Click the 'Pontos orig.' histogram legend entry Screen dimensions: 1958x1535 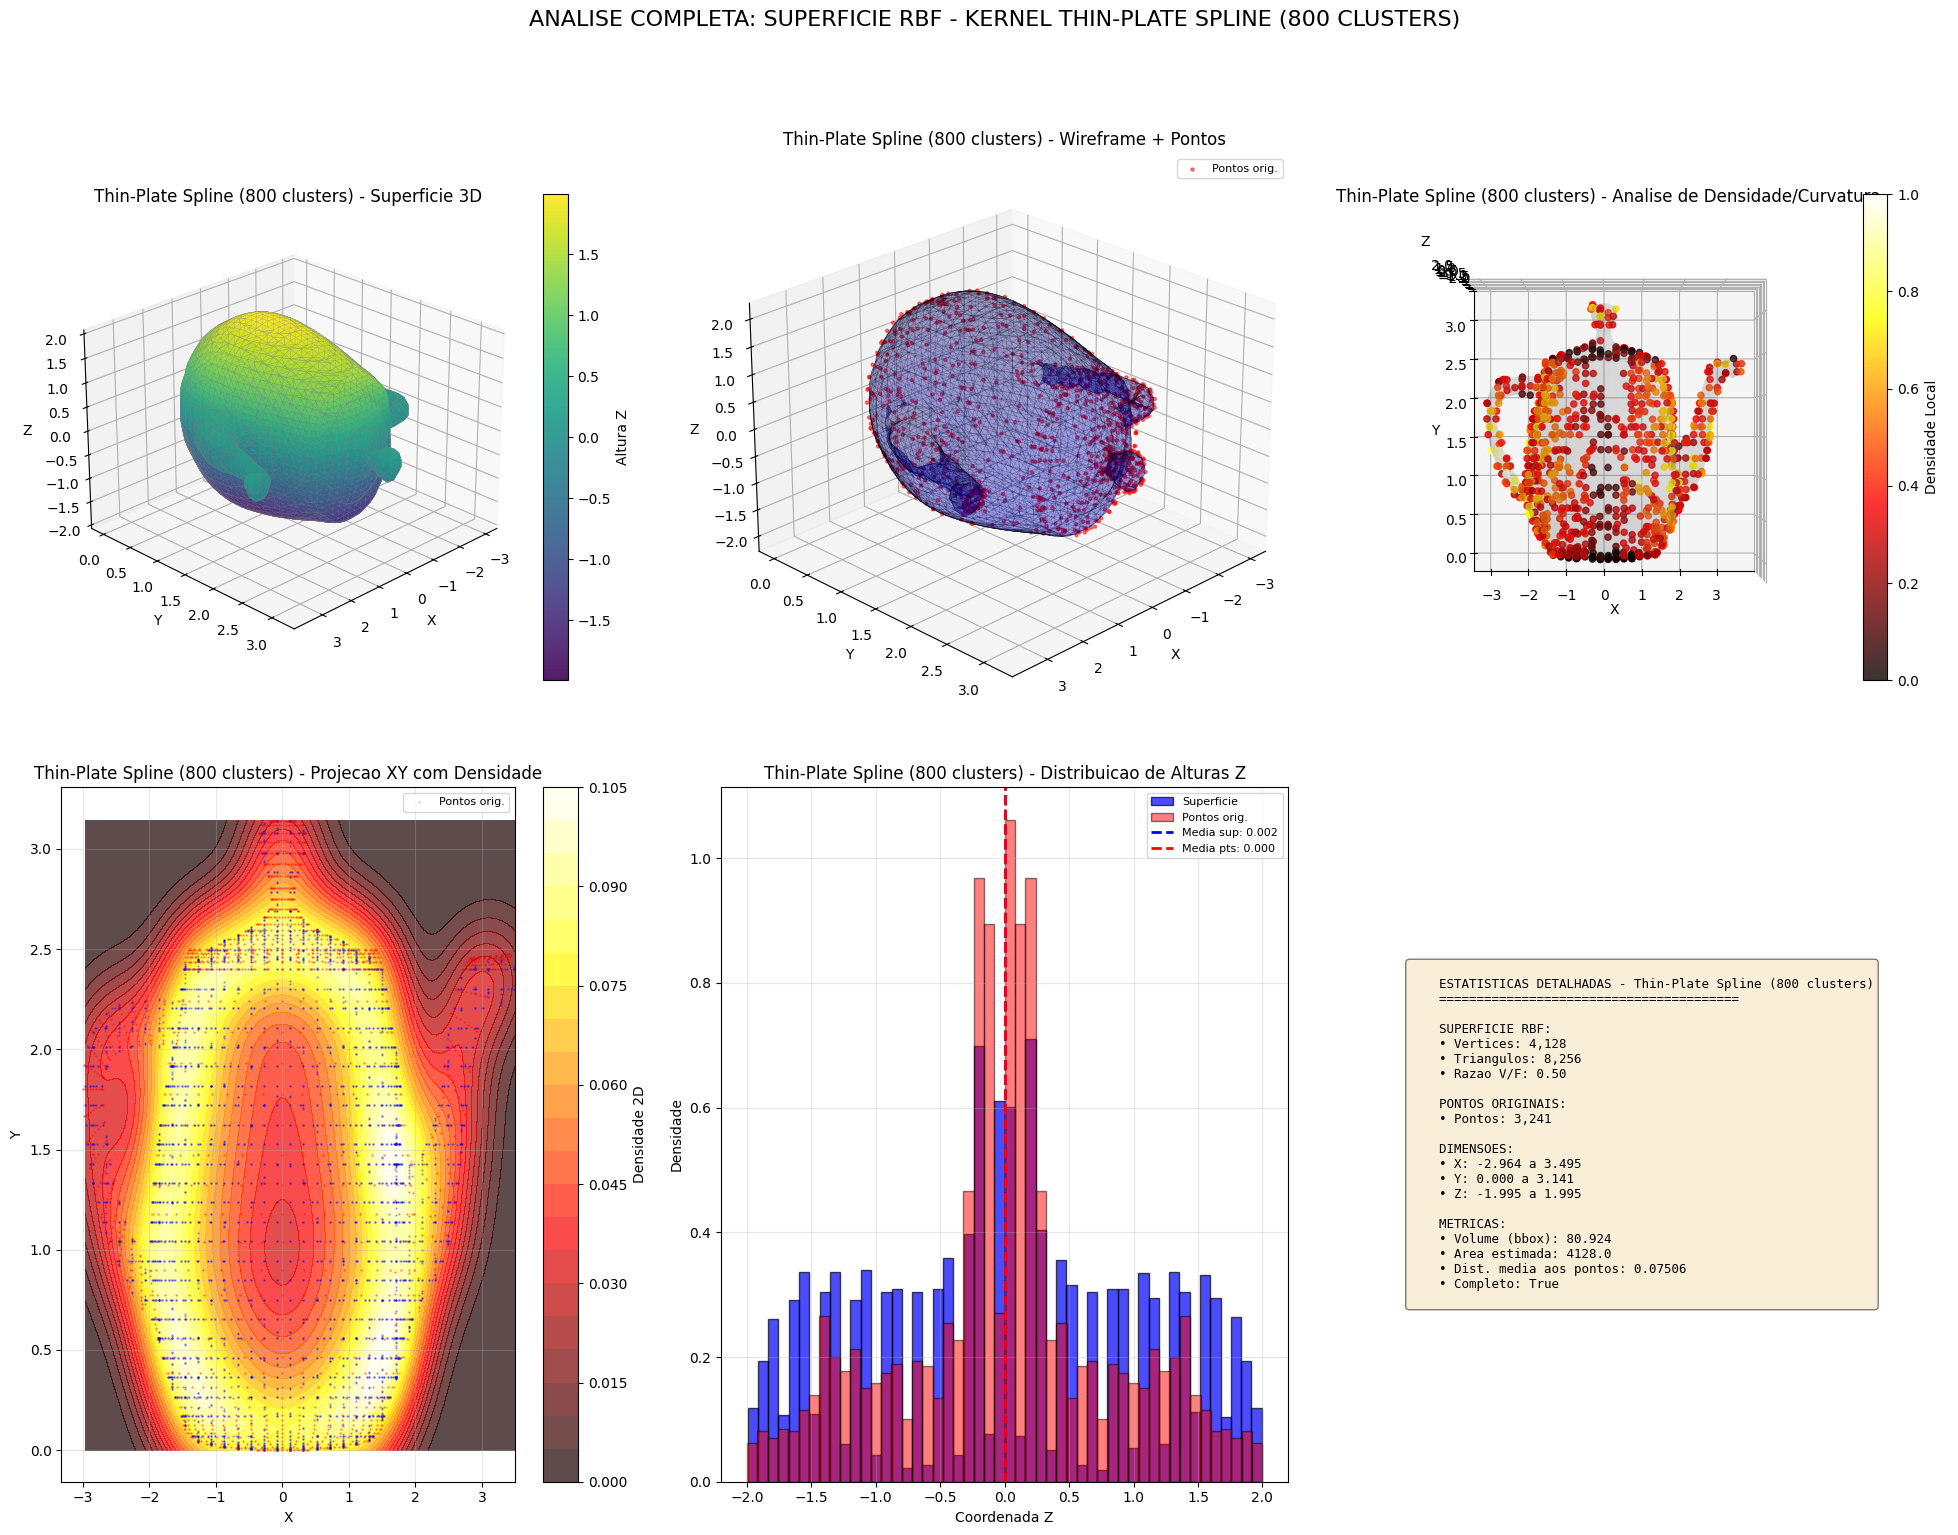(x=1214, y=817)
